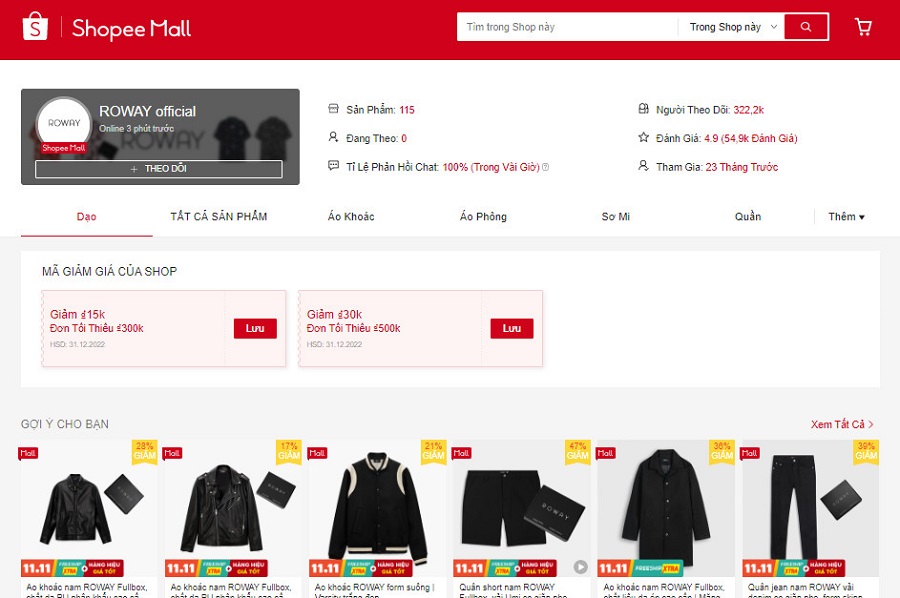900x598 pixels.
Task: Click the chevron beside Xem Tất Cả
Action: 871,424
